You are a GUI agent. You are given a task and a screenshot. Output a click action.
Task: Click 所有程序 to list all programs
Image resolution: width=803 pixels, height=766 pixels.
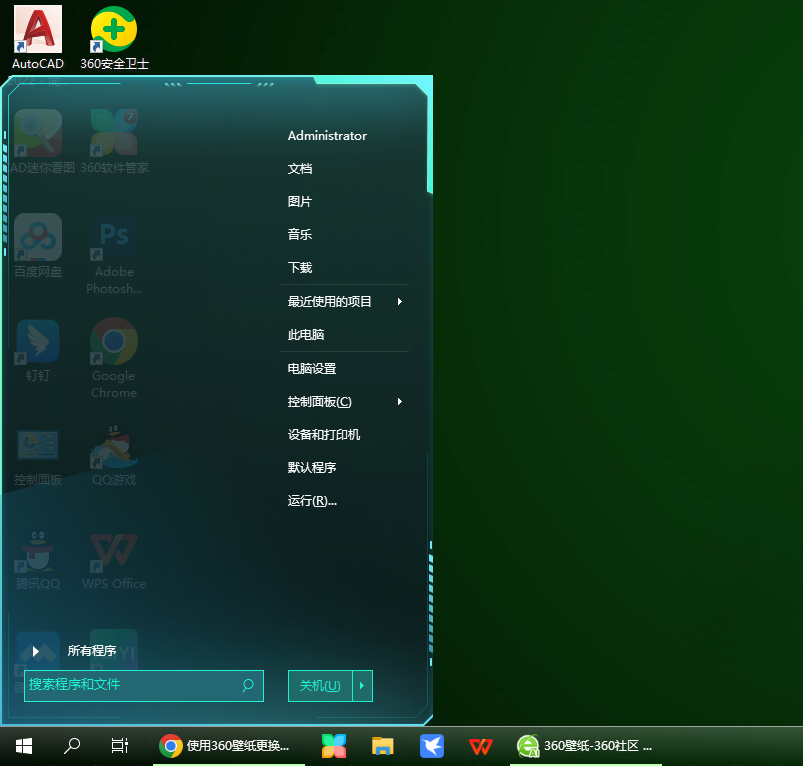click(x=95, y=650)
